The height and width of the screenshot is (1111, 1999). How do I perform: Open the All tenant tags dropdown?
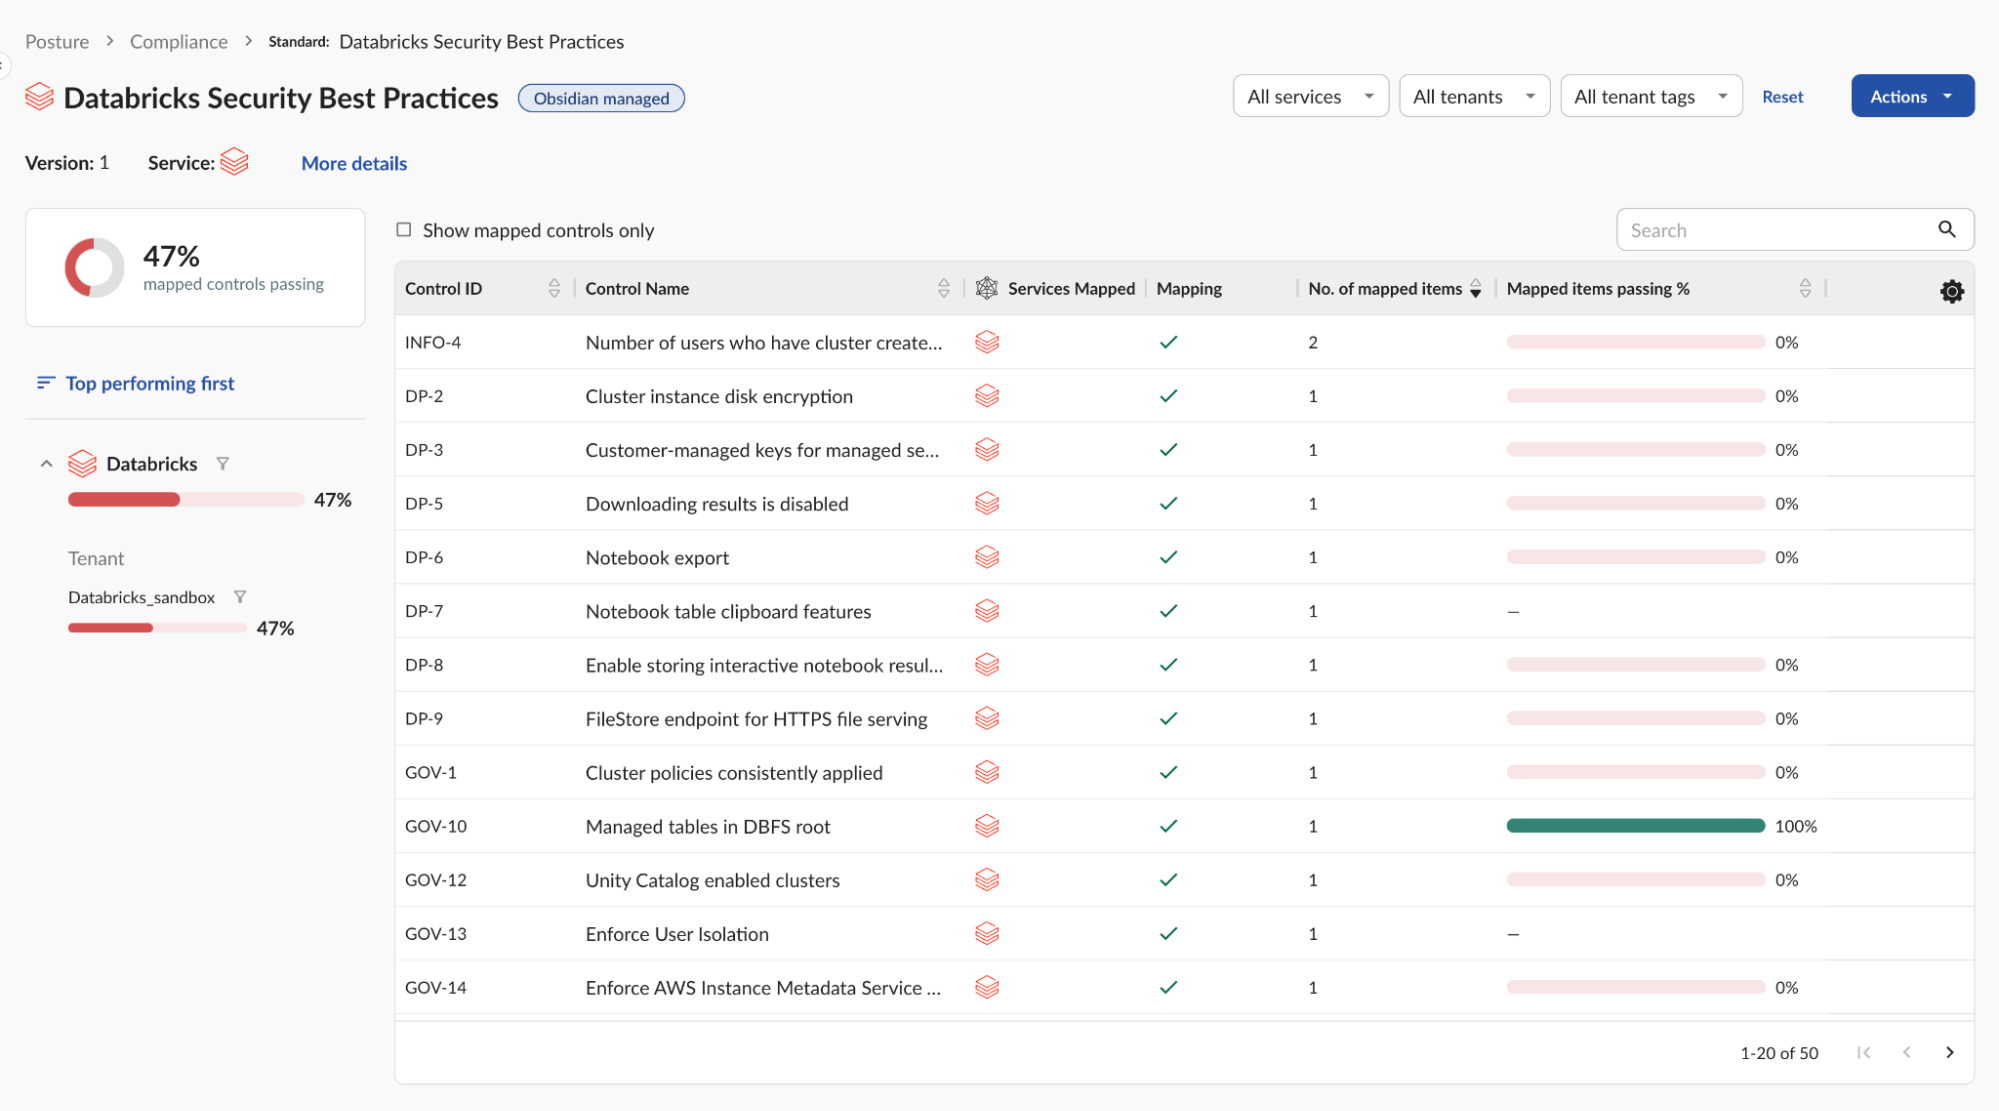[x=1650, y=96]
